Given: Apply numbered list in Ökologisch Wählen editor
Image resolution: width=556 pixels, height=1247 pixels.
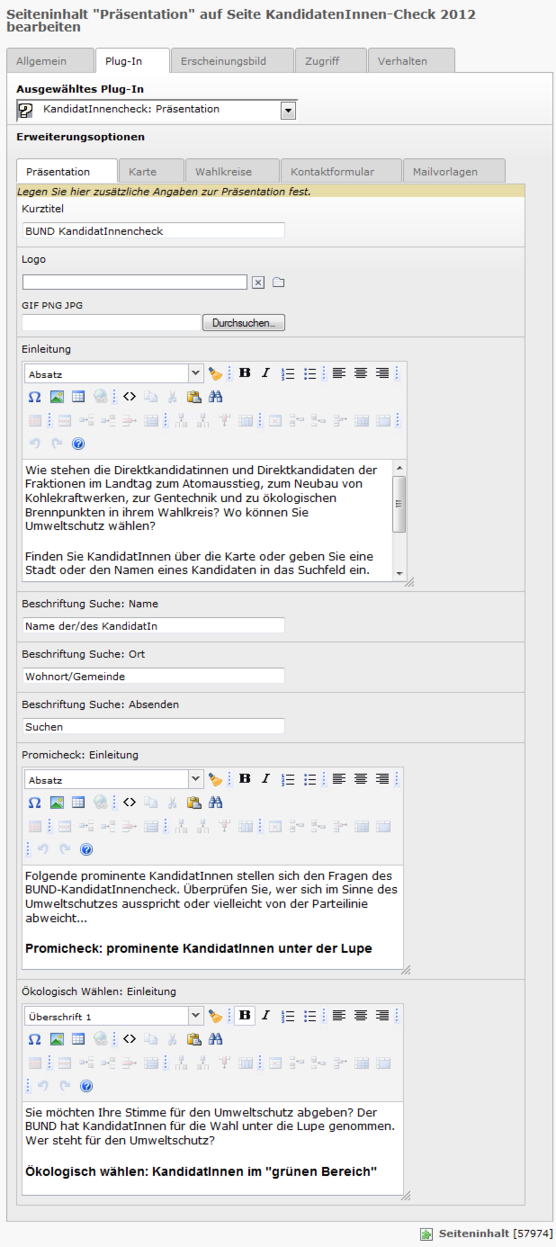Looking at the screenshot, I should point(288,1015).
